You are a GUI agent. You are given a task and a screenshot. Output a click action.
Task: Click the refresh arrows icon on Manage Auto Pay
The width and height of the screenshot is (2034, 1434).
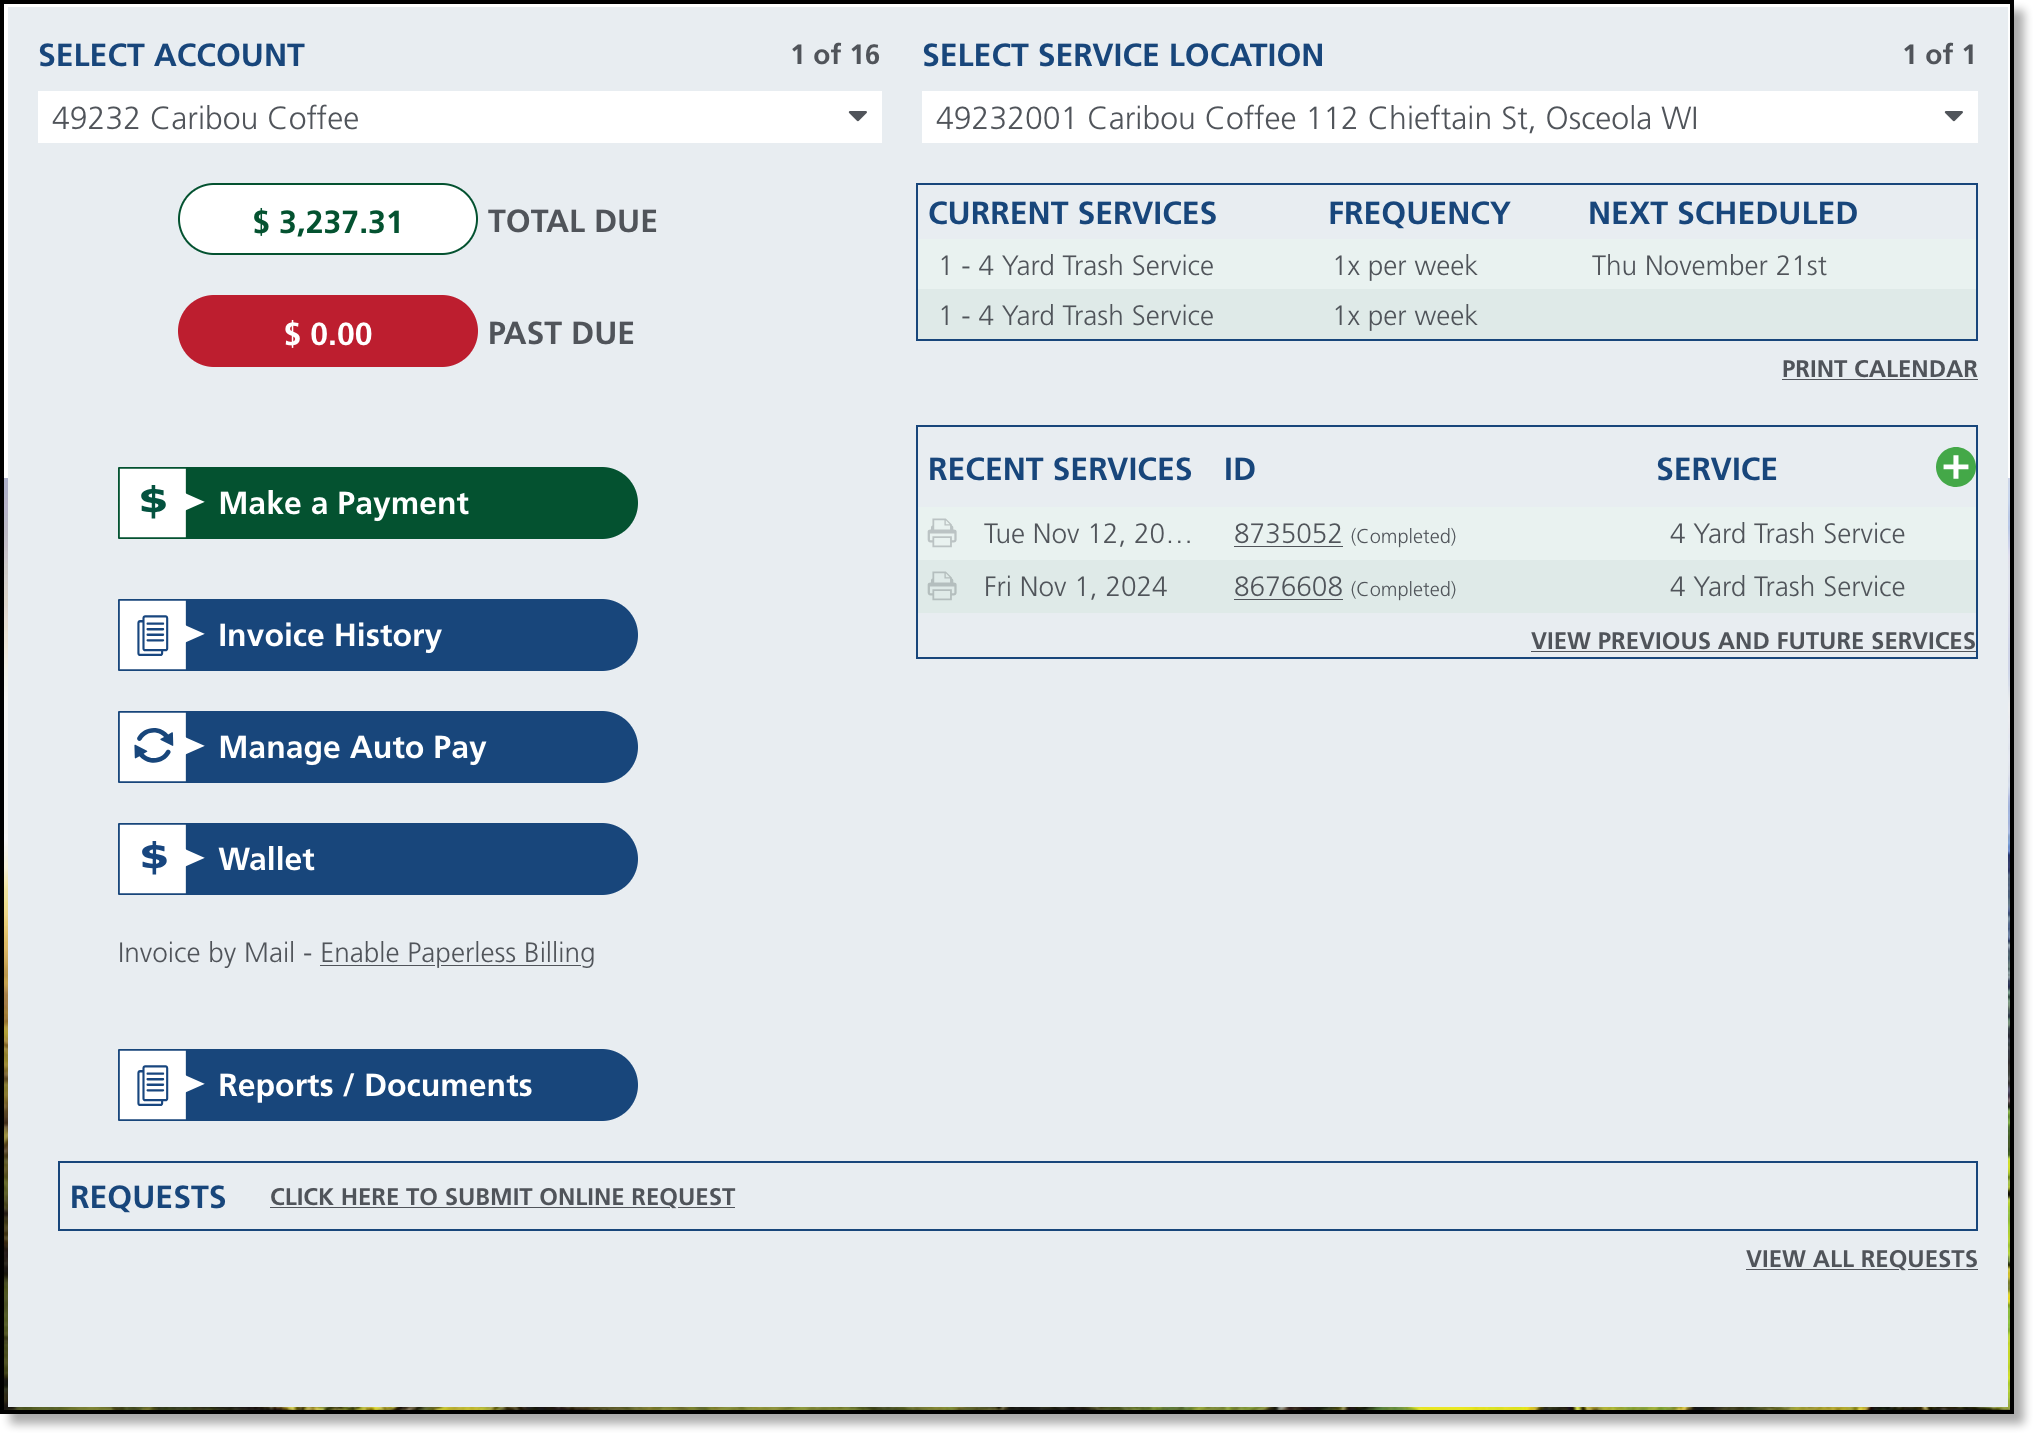[x=153, y=747]
